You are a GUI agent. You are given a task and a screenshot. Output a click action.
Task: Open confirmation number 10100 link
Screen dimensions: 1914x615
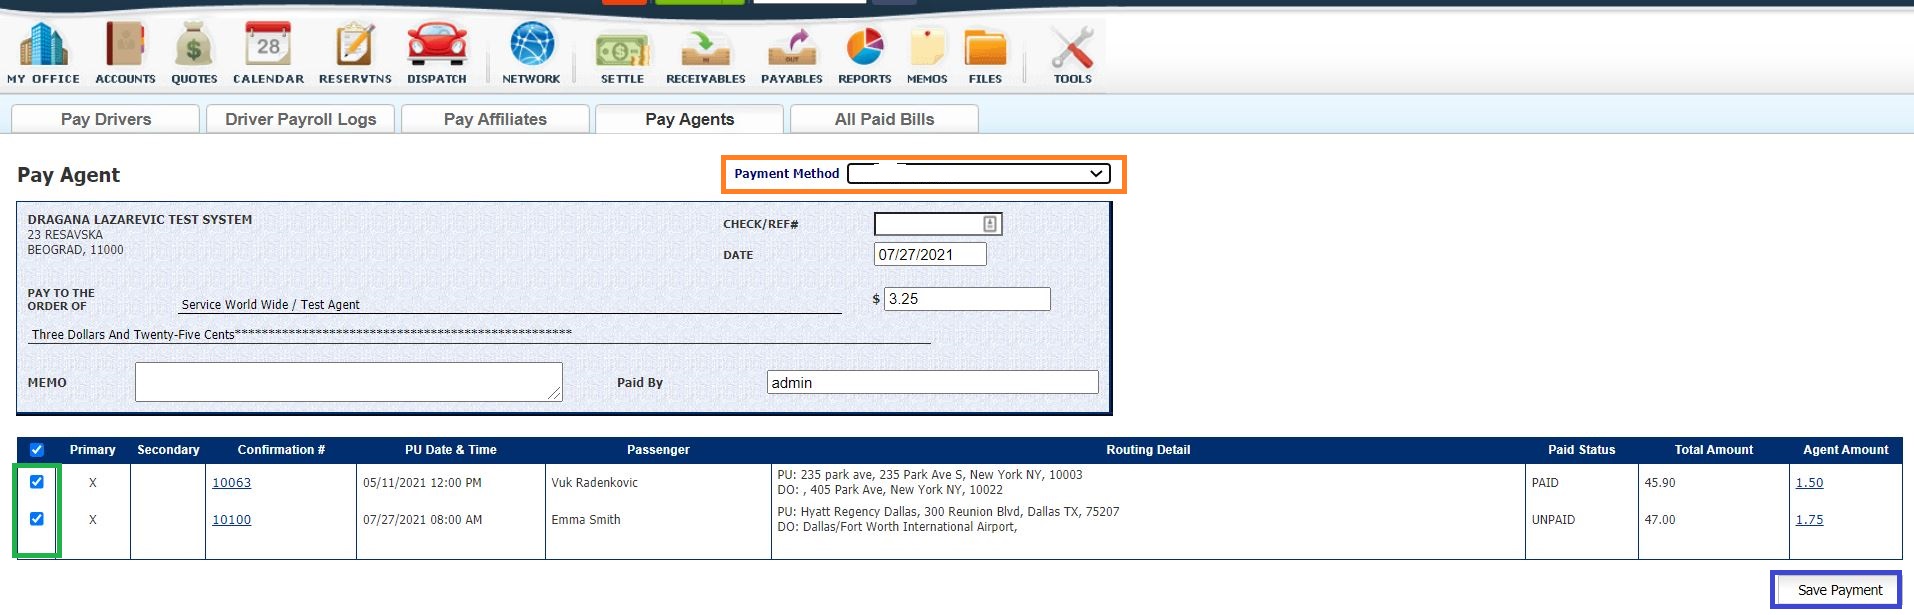(231, 520)
